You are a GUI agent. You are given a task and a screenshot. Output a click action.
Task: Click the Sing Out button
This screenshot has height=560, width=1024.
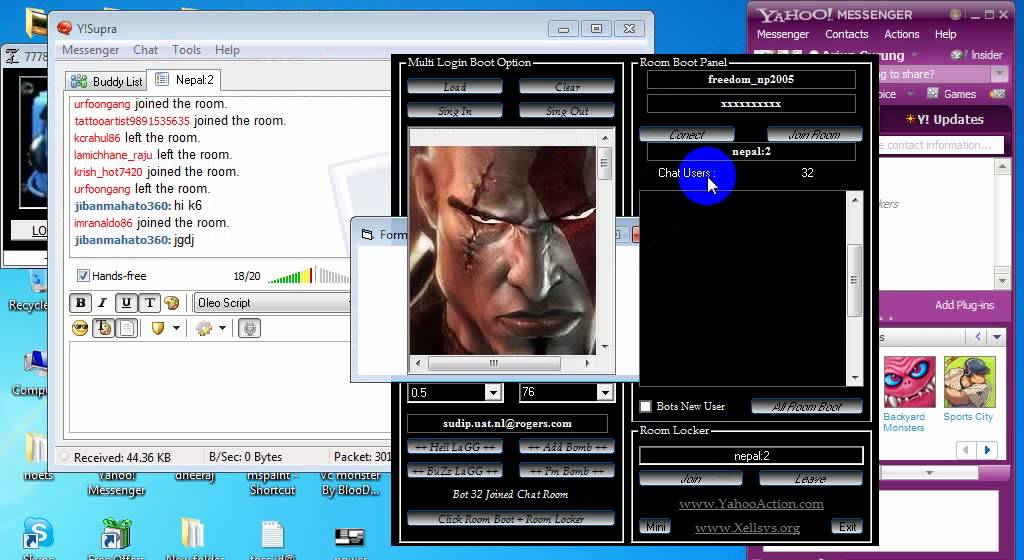[x=567, y=111]
